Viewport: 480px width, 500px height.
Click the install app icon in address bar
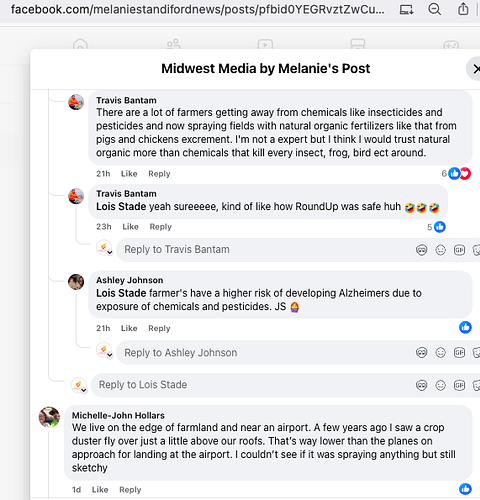click(406, 9)
